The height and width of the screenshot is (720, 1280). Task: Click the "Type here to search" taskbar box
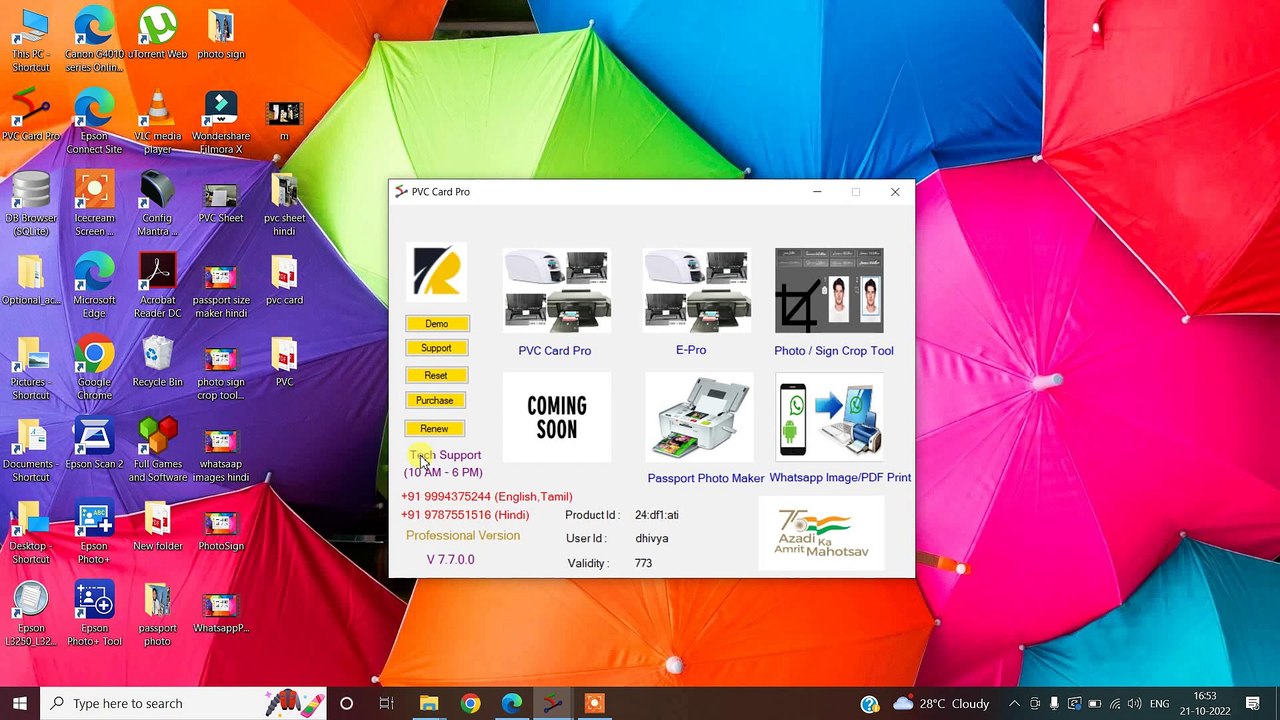[185, 703]
